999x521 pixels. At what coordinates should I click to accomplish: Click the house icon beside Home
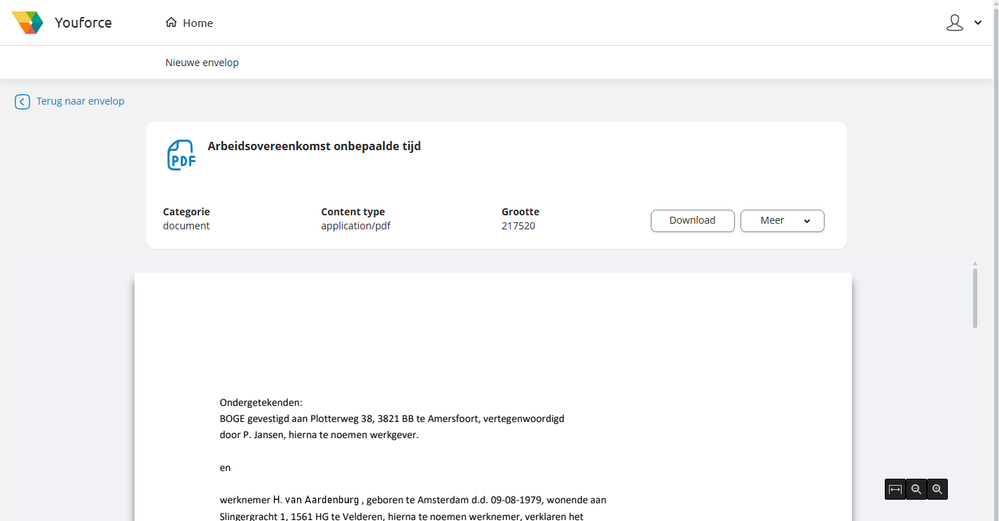pos(171,22)
